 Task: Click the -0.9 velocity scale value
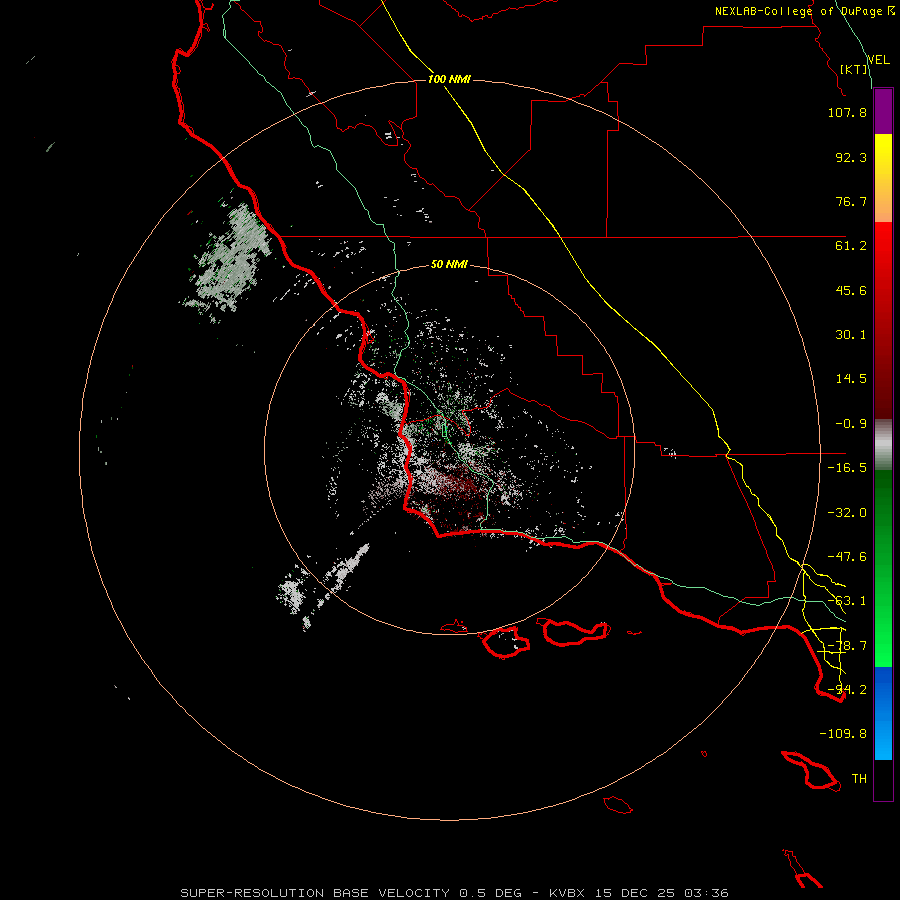(x=851, y=424)
